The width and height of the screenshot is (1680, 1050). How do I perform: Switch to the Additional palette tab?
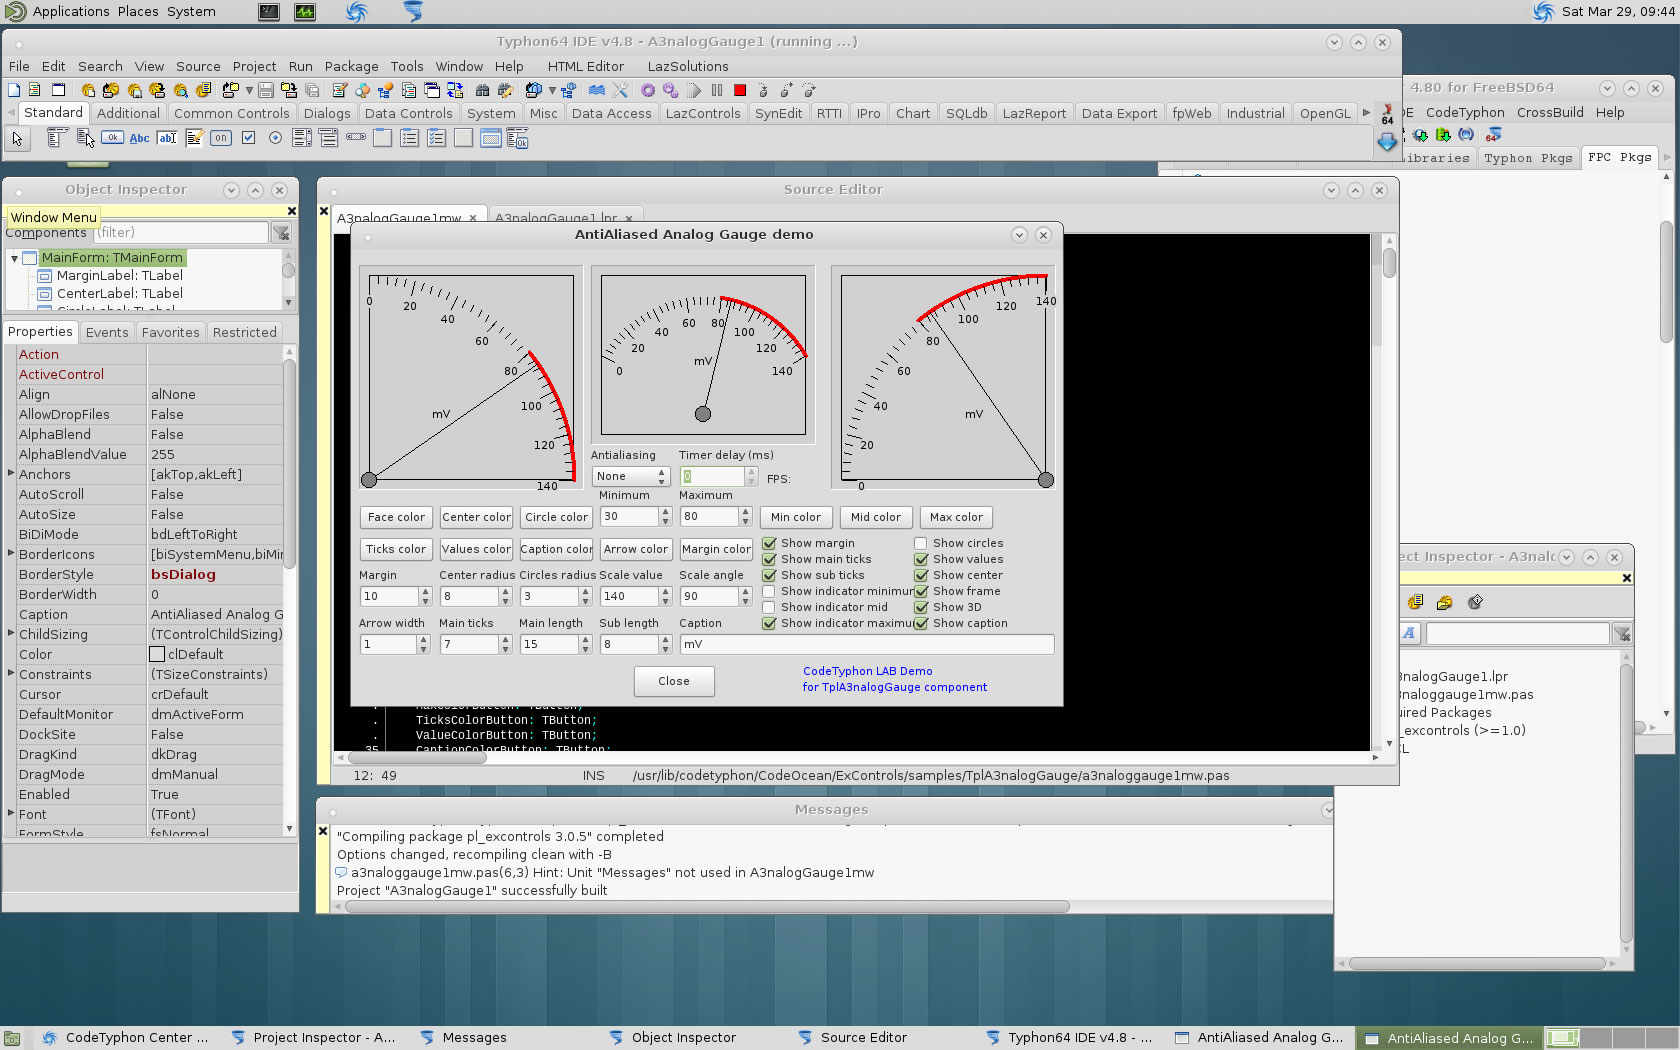(x=128, y=113)
